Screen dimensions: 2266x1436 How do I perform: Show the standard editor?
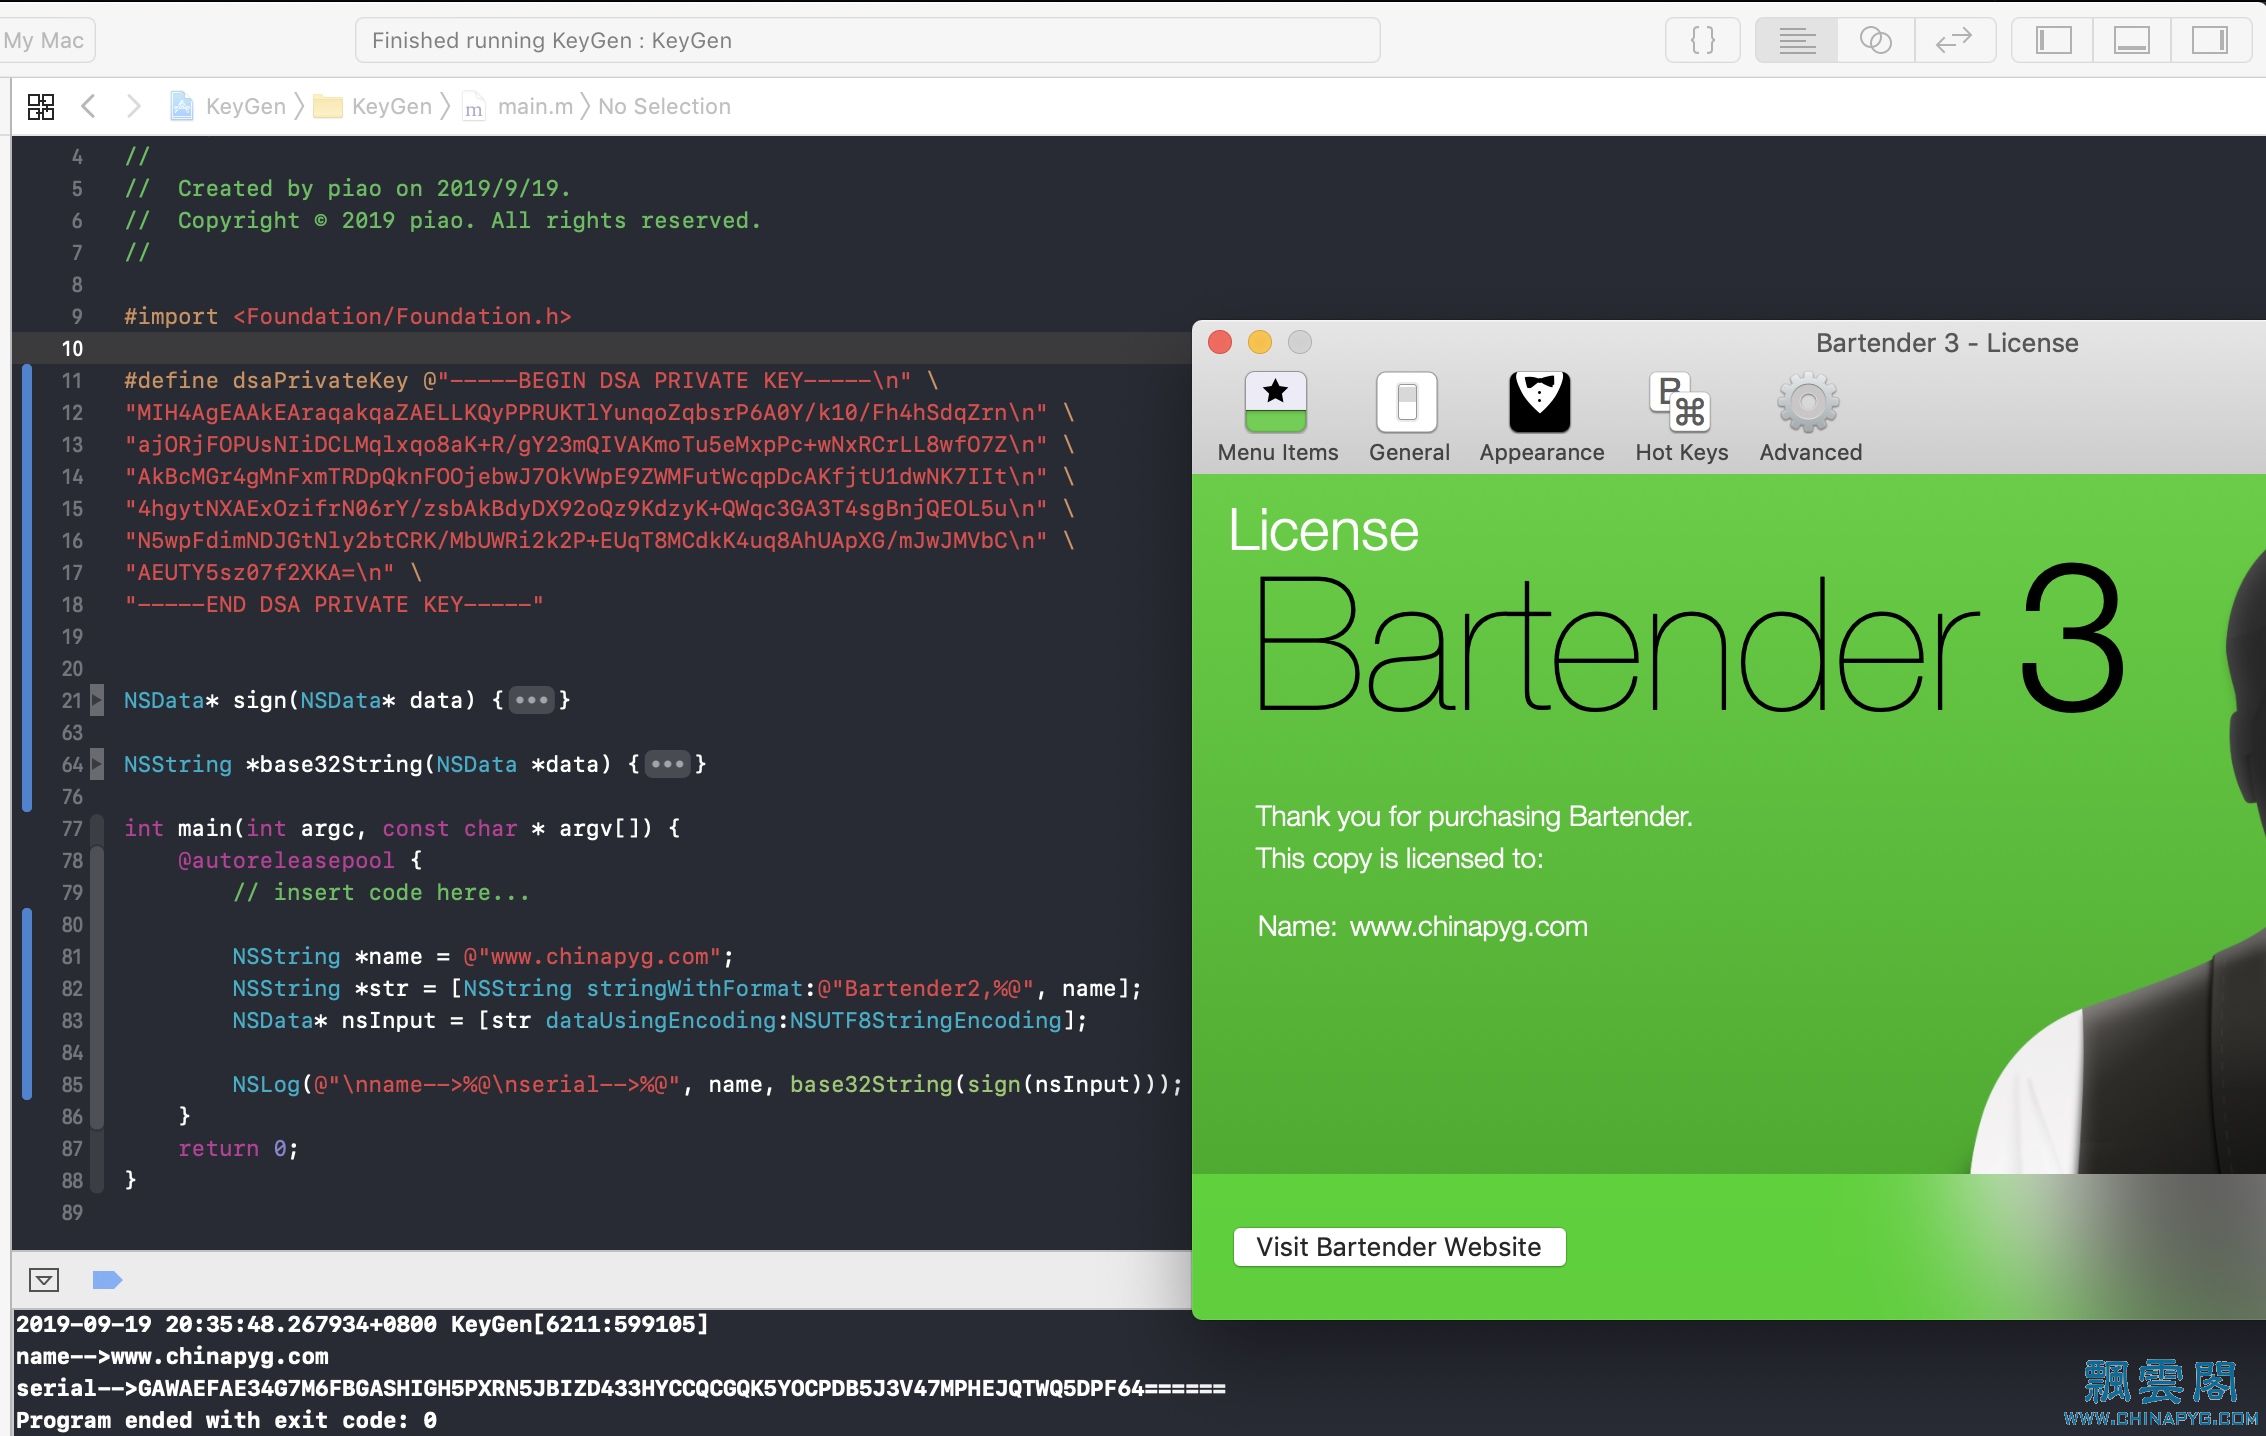[x=1796, y=40]
